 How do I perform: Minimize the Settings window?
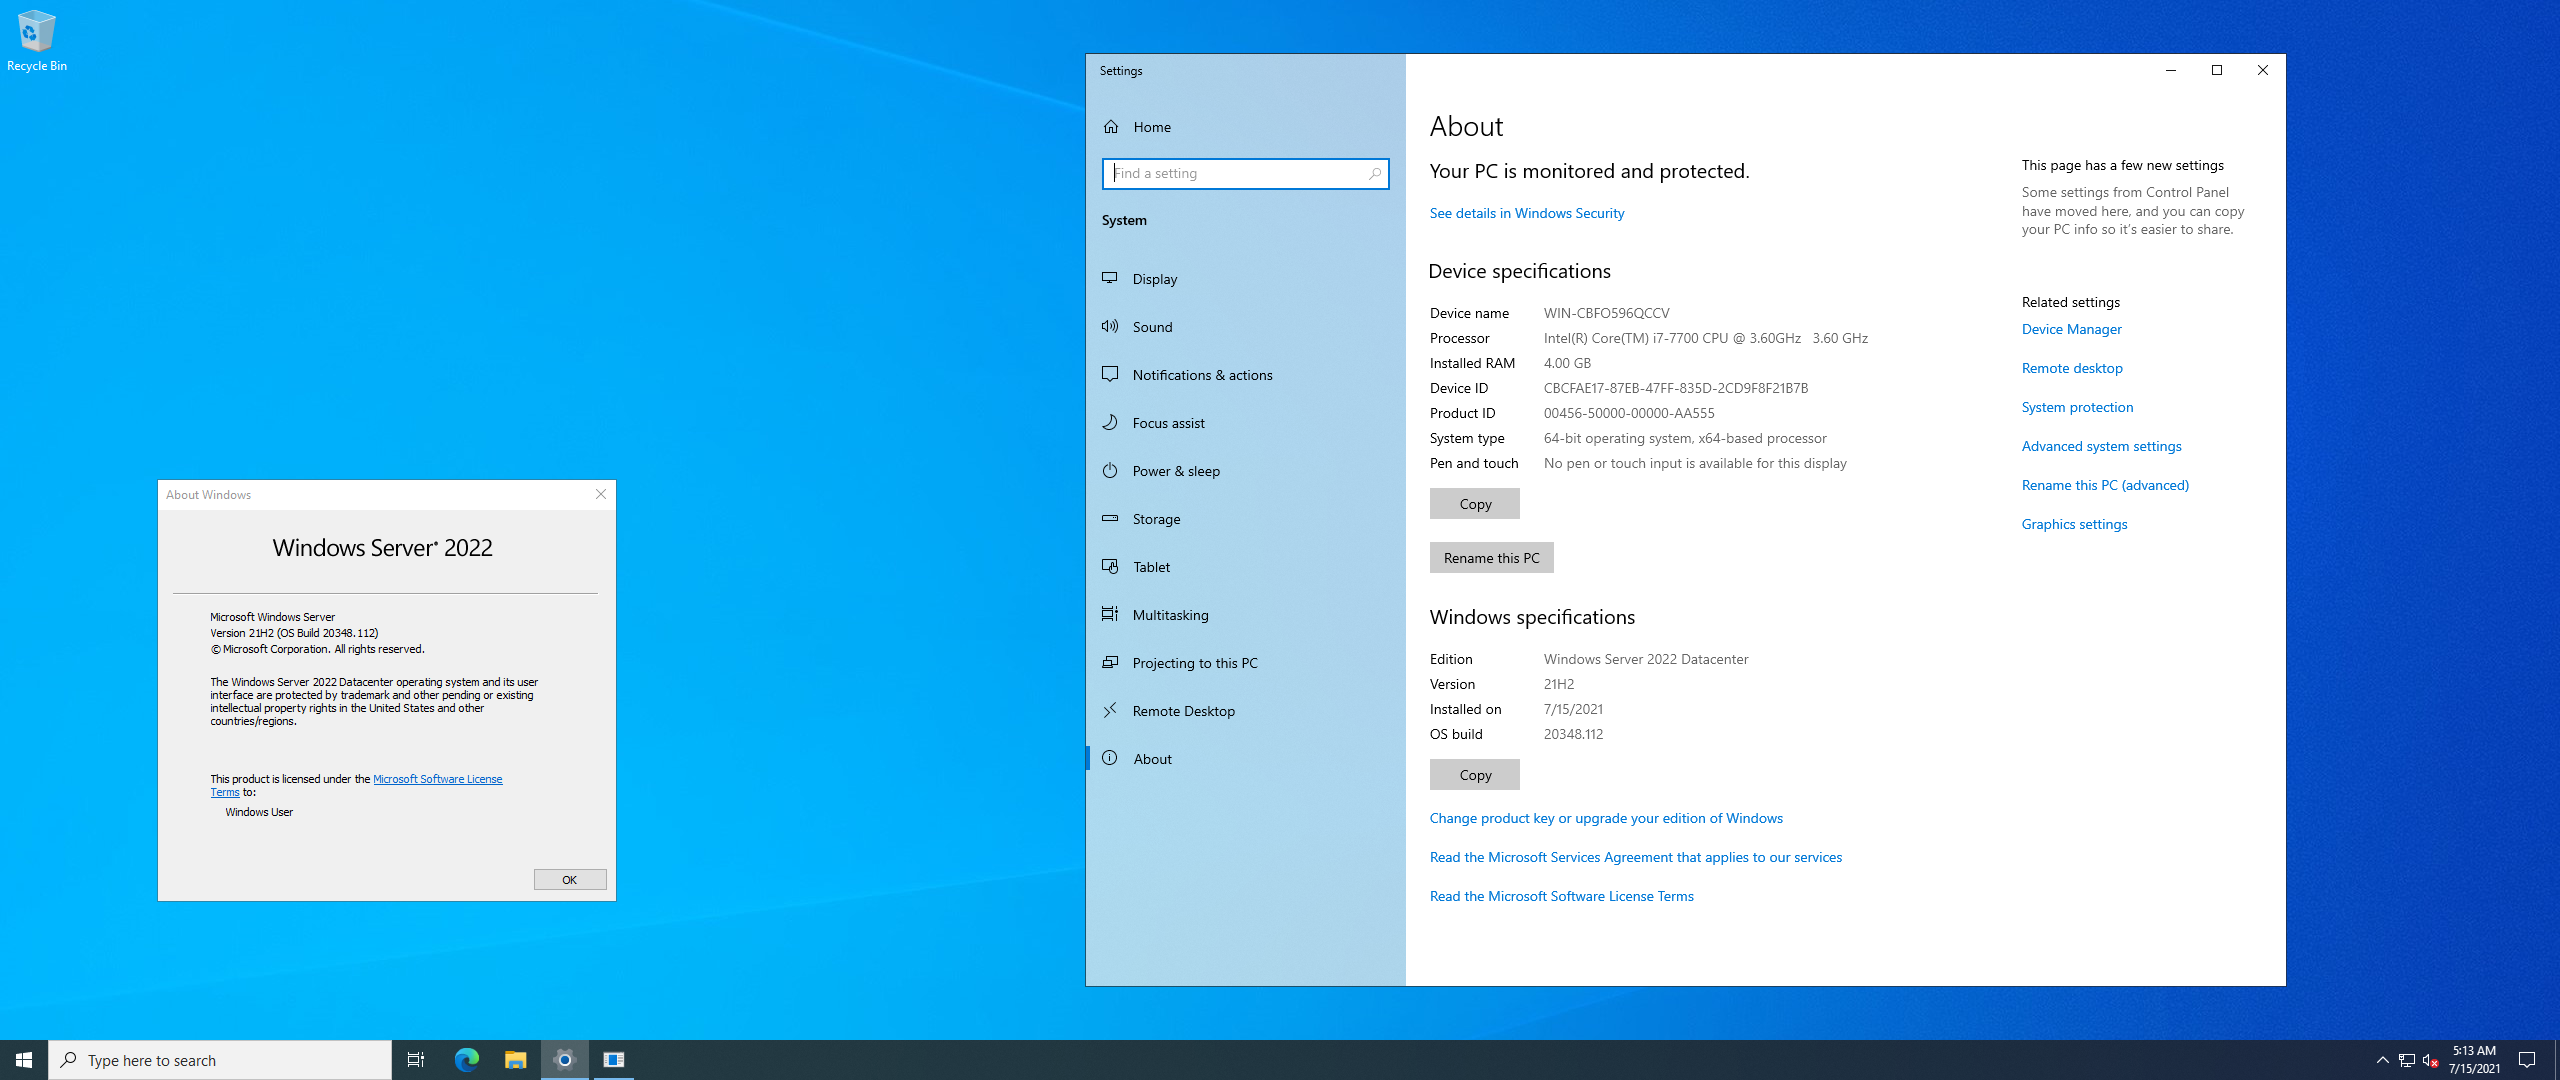point(2170,70)
